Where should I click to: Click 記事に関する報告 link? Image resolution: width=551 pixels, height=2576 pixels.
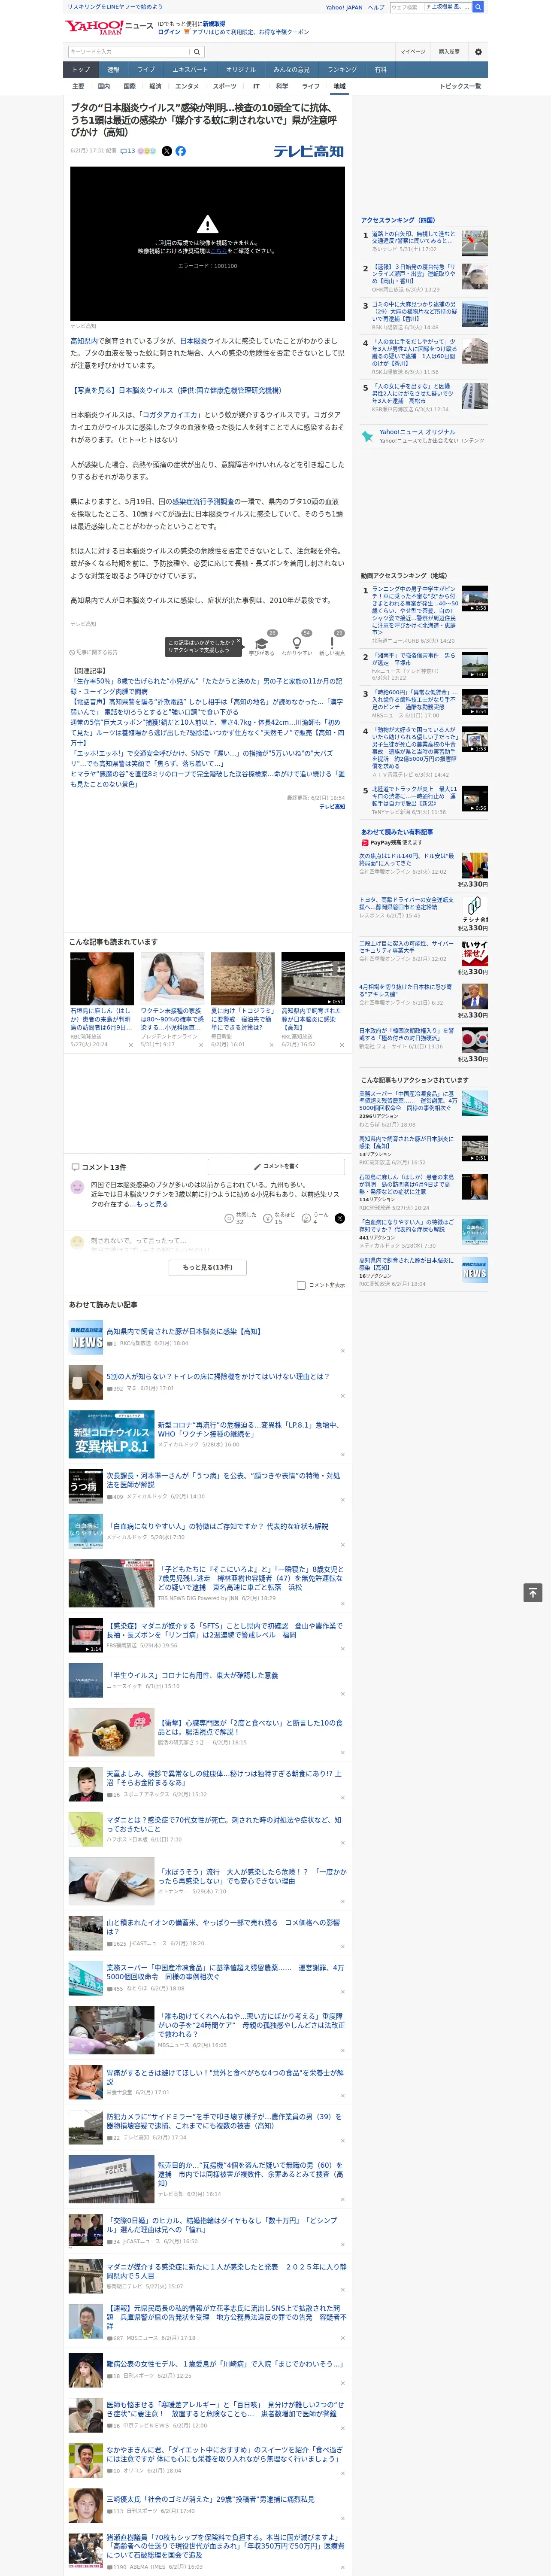pyautogui.click(x=94, y=652)
